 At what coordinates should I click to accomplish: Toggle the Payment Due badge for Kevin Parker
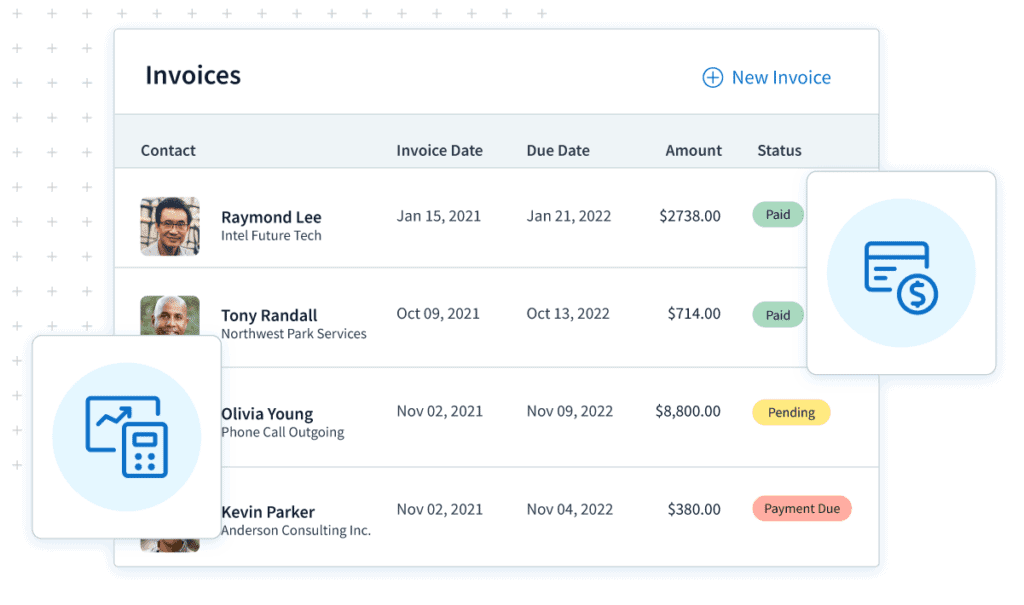coord(801,508)
